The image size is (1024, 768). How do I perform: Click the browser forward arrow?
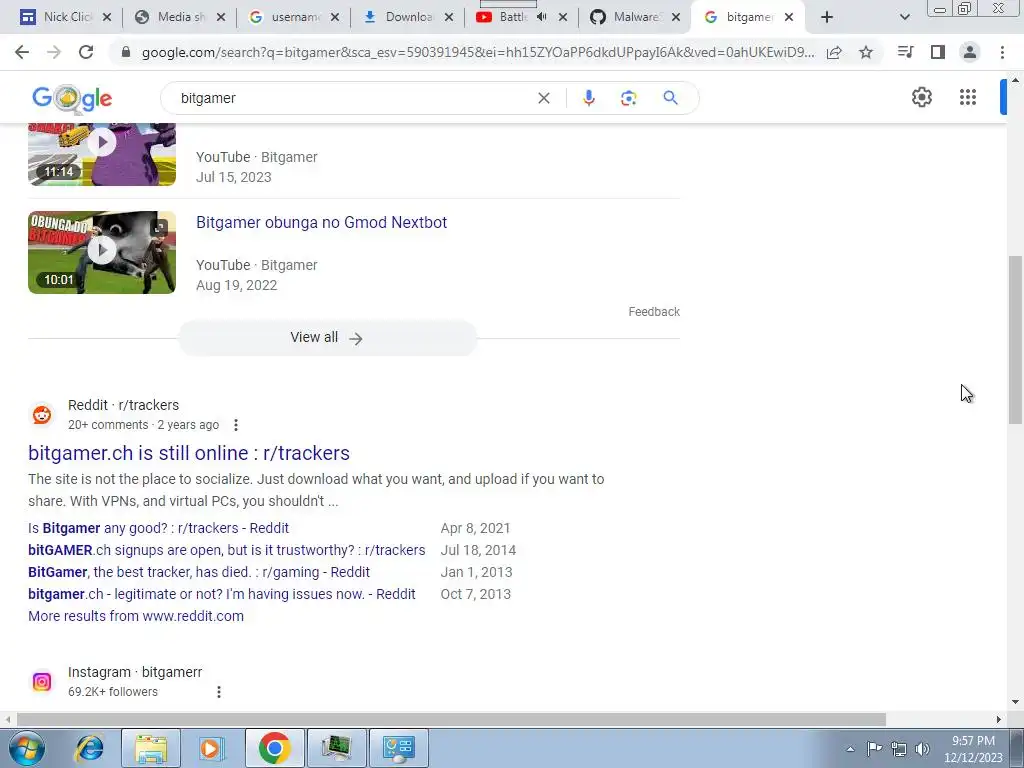54,52
